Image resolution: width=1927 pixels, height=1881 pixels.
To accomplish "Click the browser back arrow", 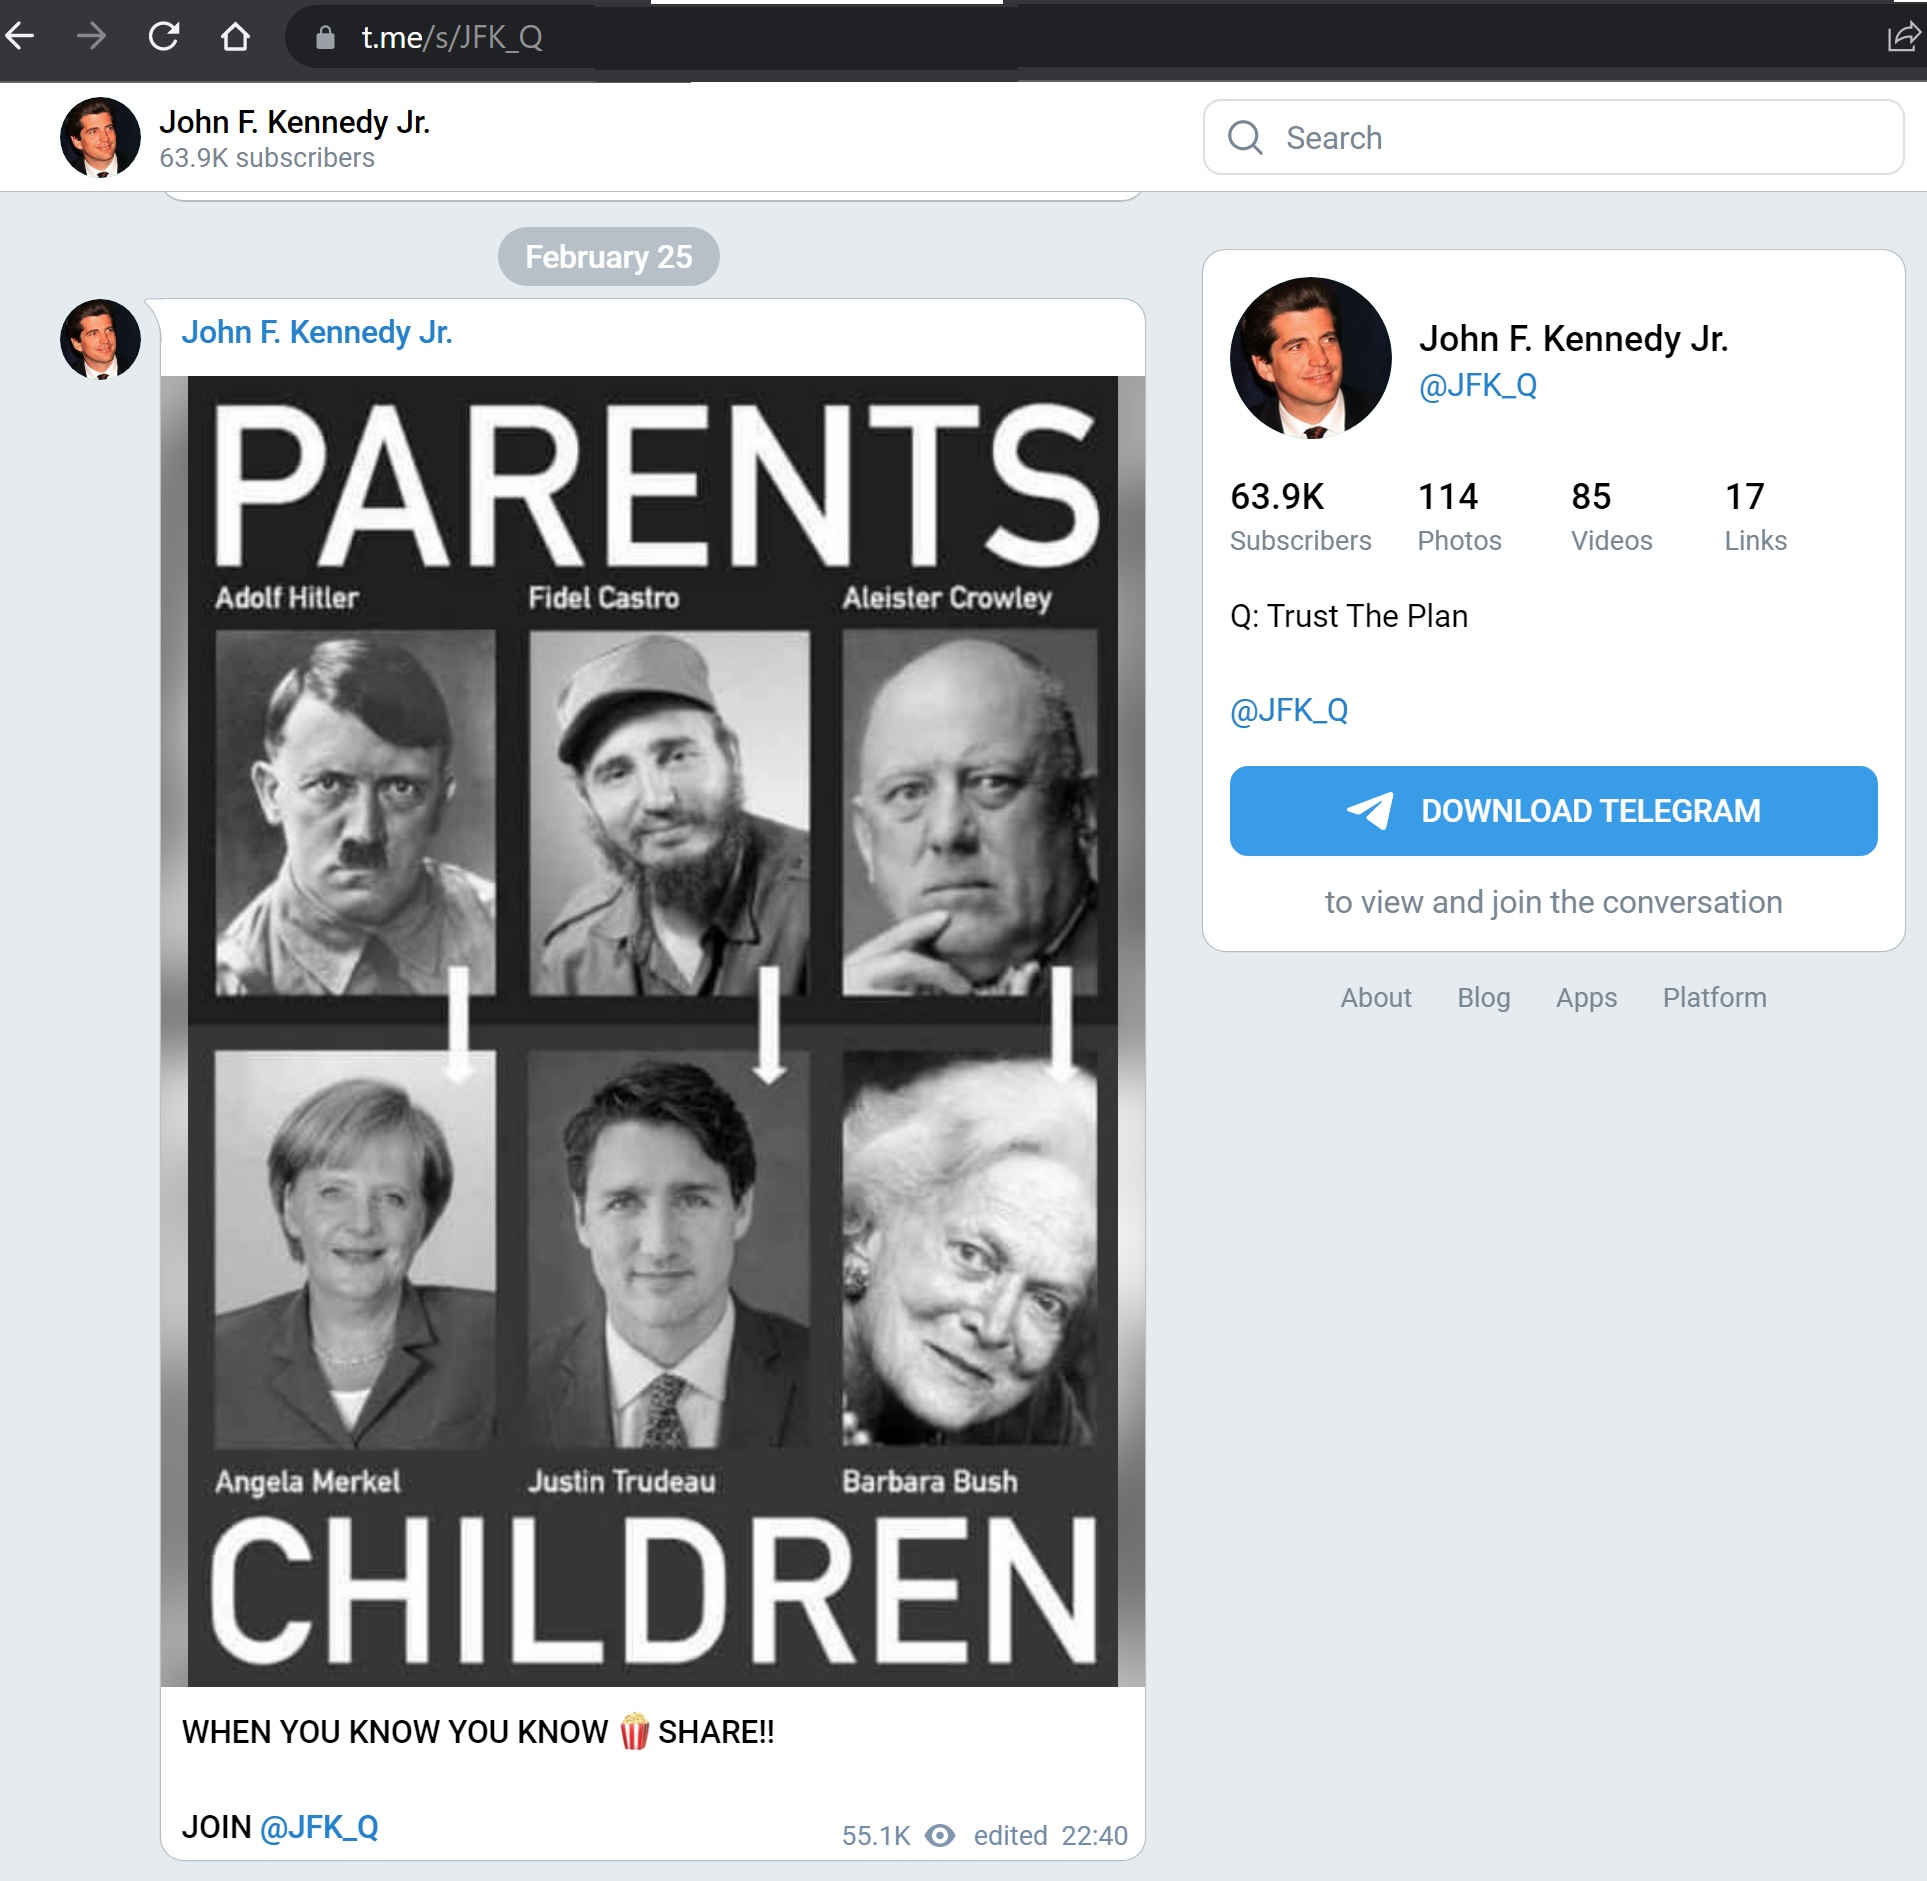I will tap(20, 37).
